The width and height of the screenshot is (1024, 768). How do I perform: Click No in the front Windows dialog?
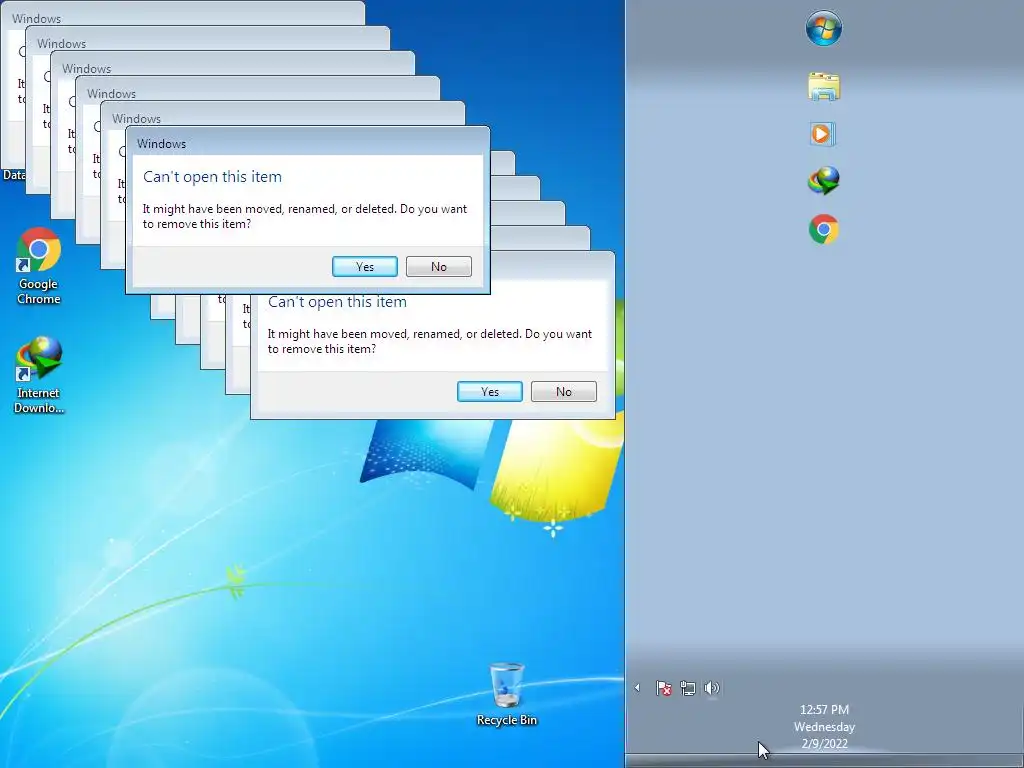coord(438,266)
